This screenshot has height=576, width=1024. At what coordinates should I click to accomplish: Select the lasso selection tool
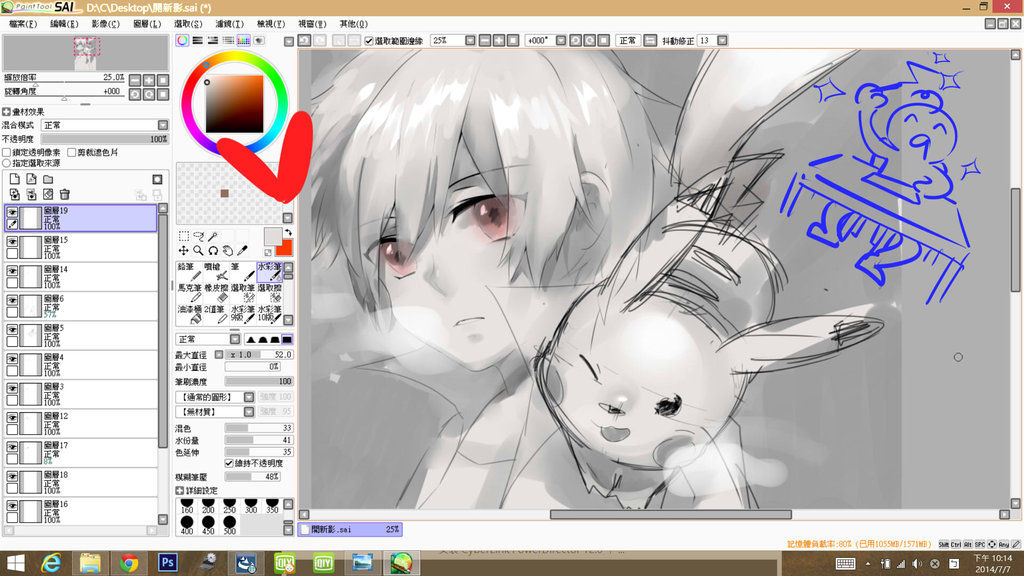click(199, 236)
